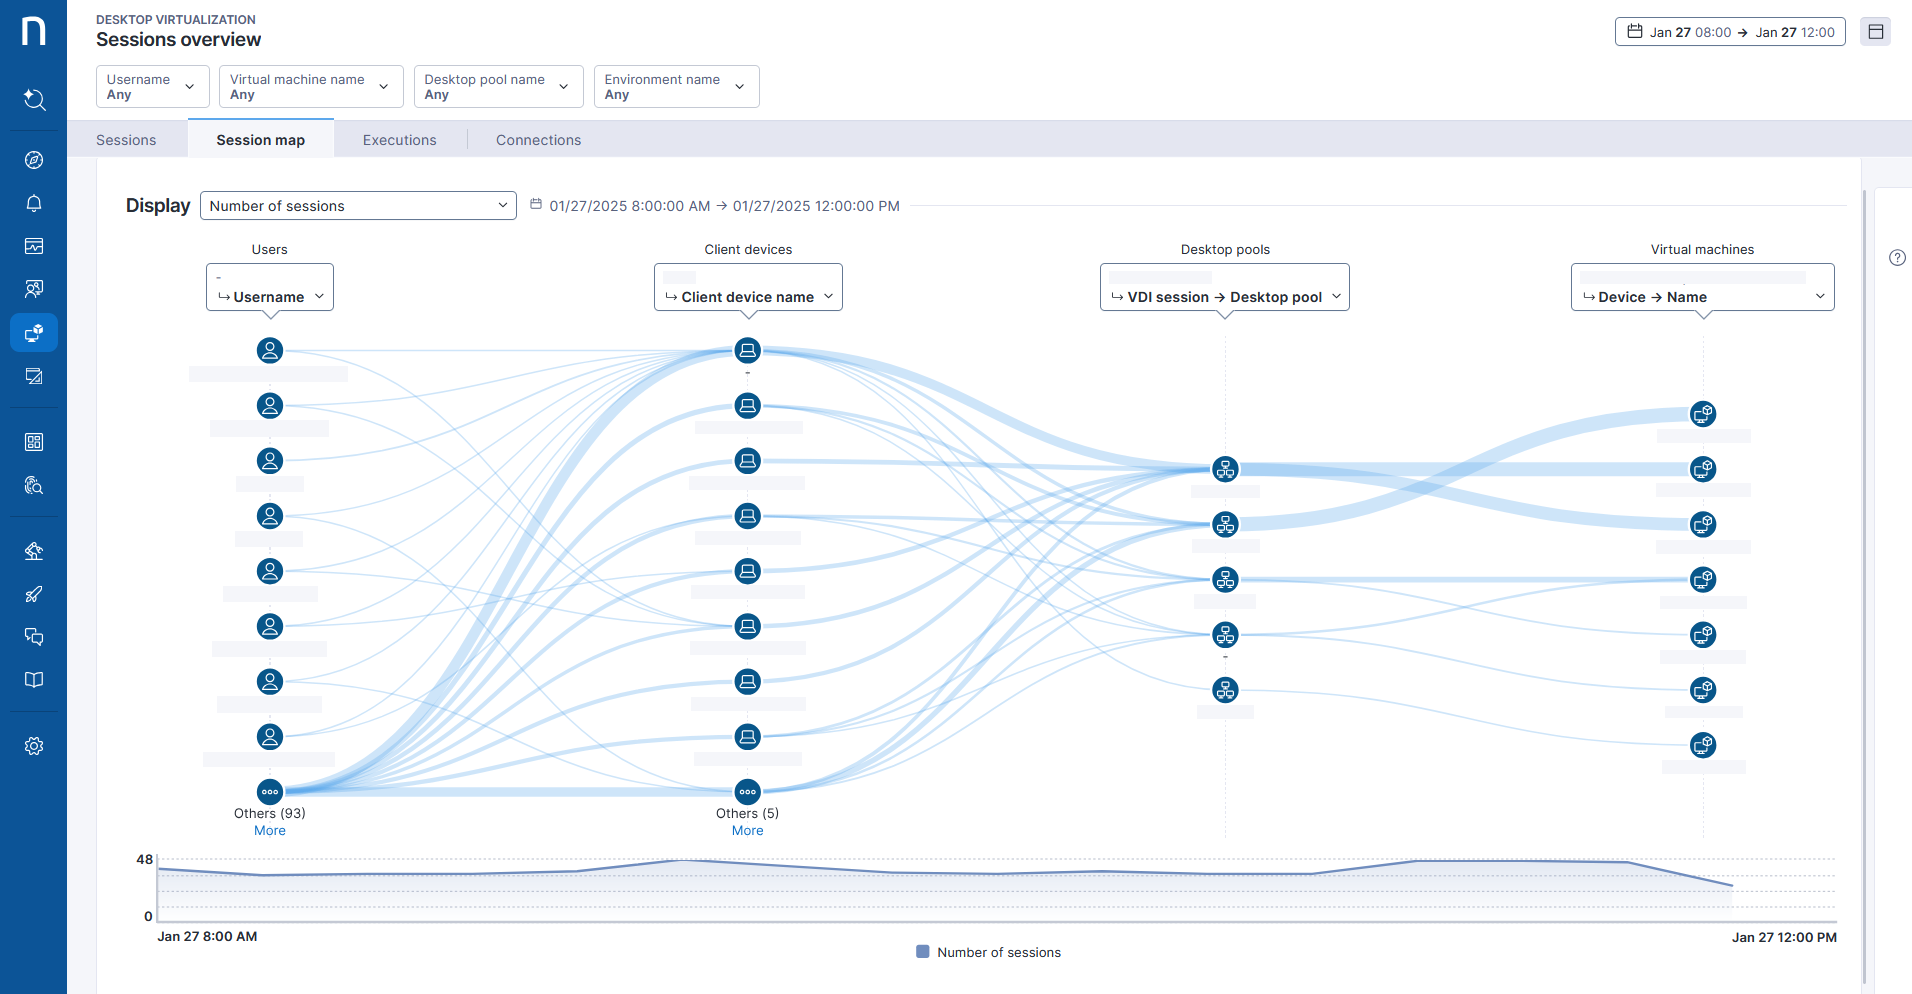Screen dimensions: 1912x994
Task: Click the search icon in the sidebar
Action: tap(34, 99)
